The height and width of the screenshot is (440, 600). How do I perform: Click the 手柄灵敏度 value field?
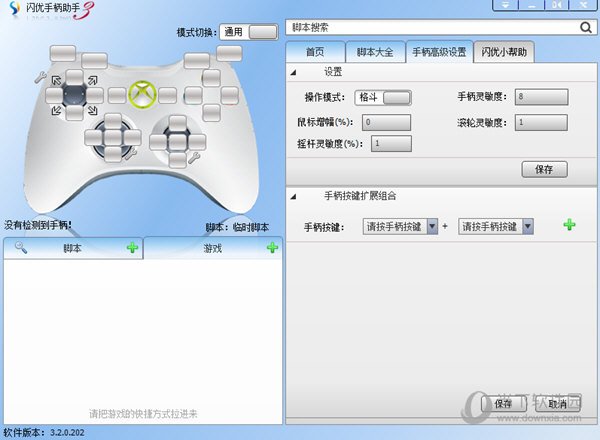tap(541, 97)
